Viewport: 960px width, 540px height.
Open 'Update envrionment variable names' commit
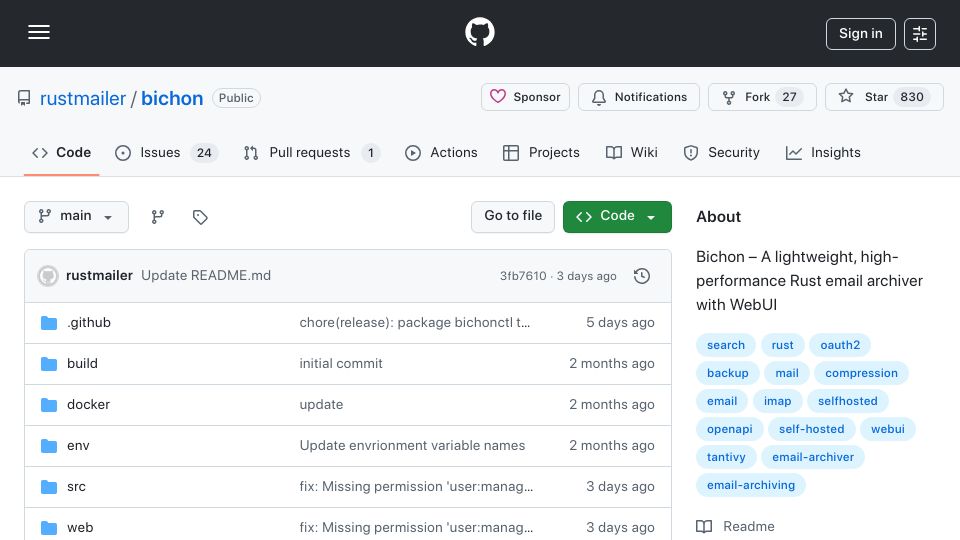pos(412,446)
